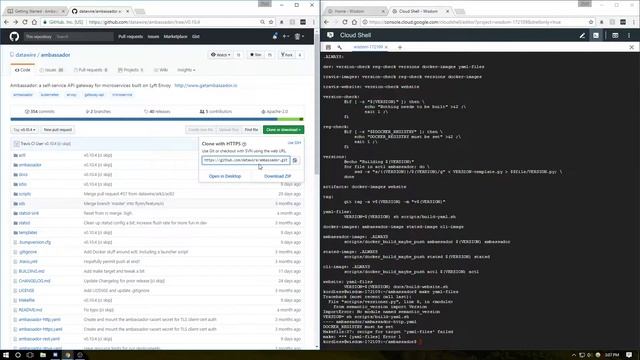Open Gist in GitHub header

[x=196, y=37]
